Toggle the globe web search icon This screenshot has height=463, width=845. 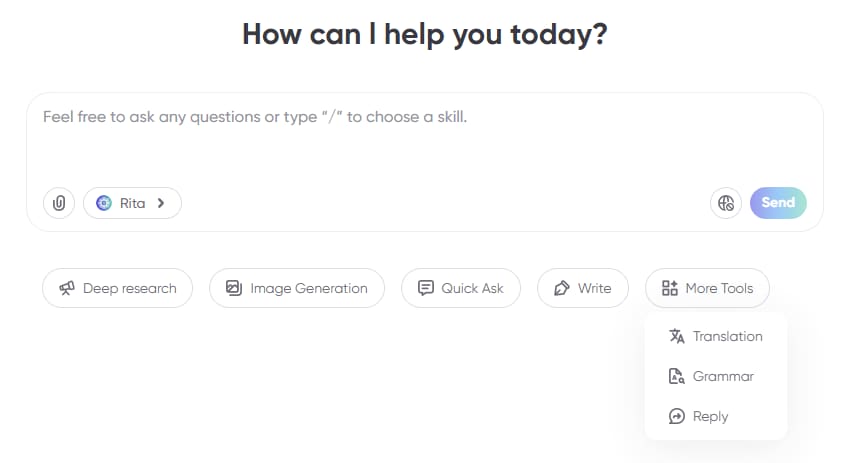(726, 203)
